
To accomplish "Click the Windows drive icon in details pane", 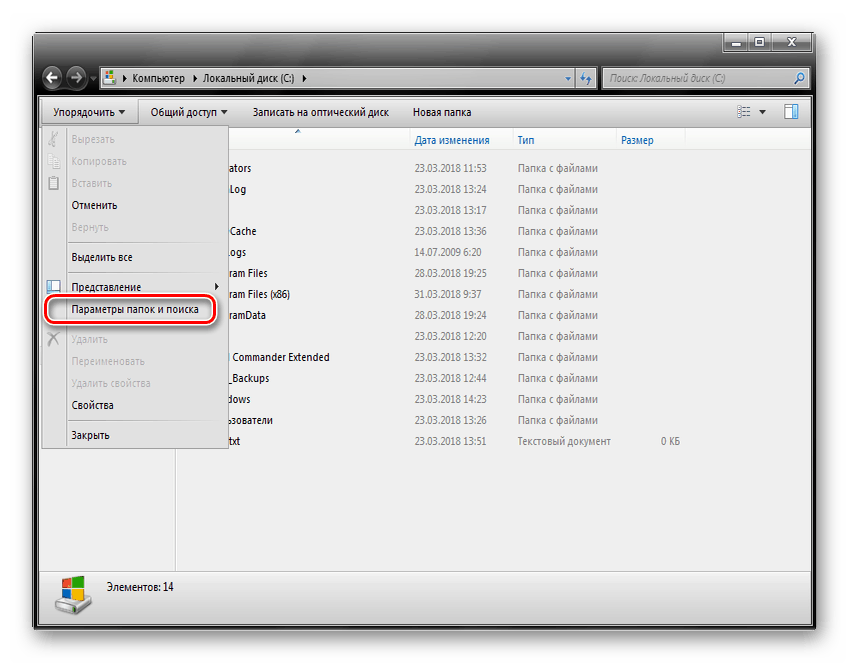I will pos(73,595).
